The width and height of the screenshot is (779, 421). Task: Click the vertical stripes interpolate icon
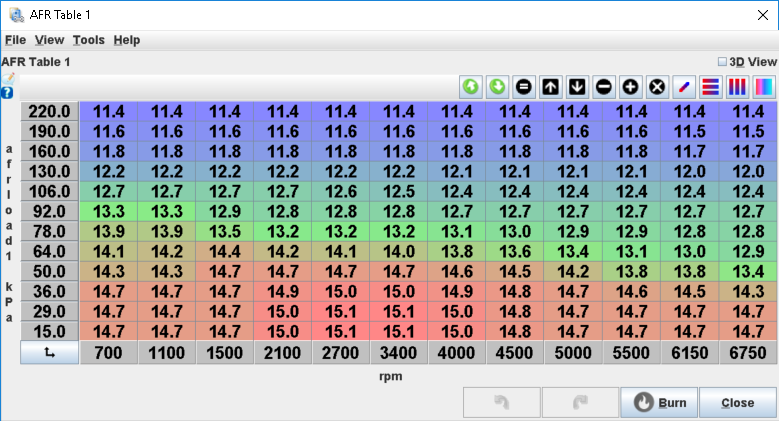pyautogui.click(x=737, y=87)
